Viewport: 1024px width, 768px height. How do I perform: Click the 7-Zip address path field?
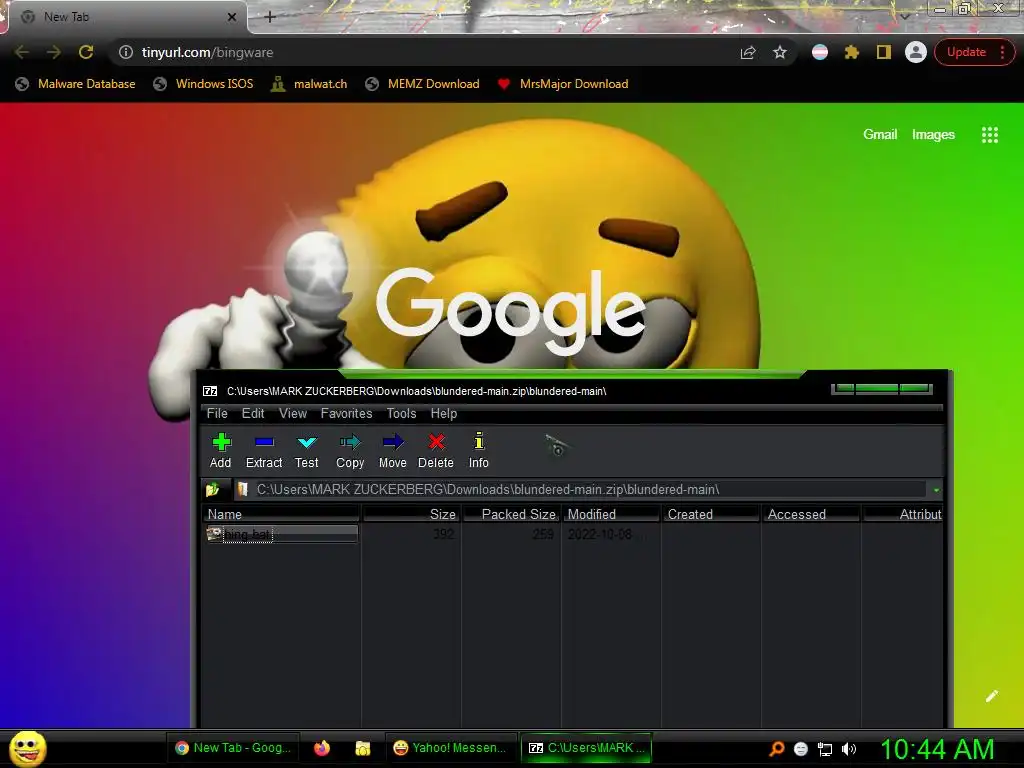(581, 490)
